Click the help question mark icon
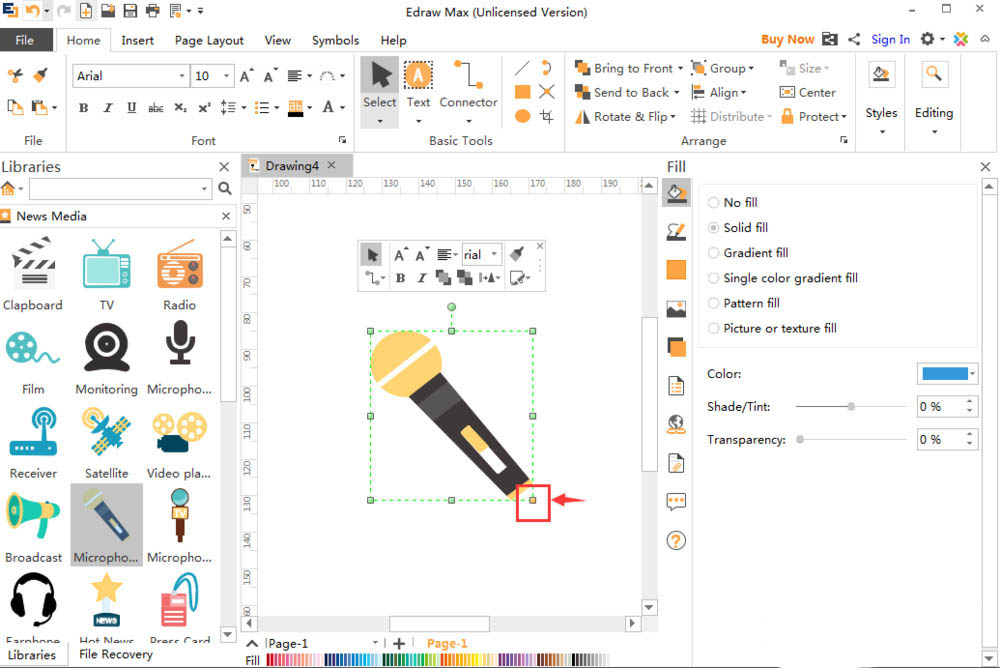Image resolution: width=1000 pixels, height=668 pixels. [676, 540]
